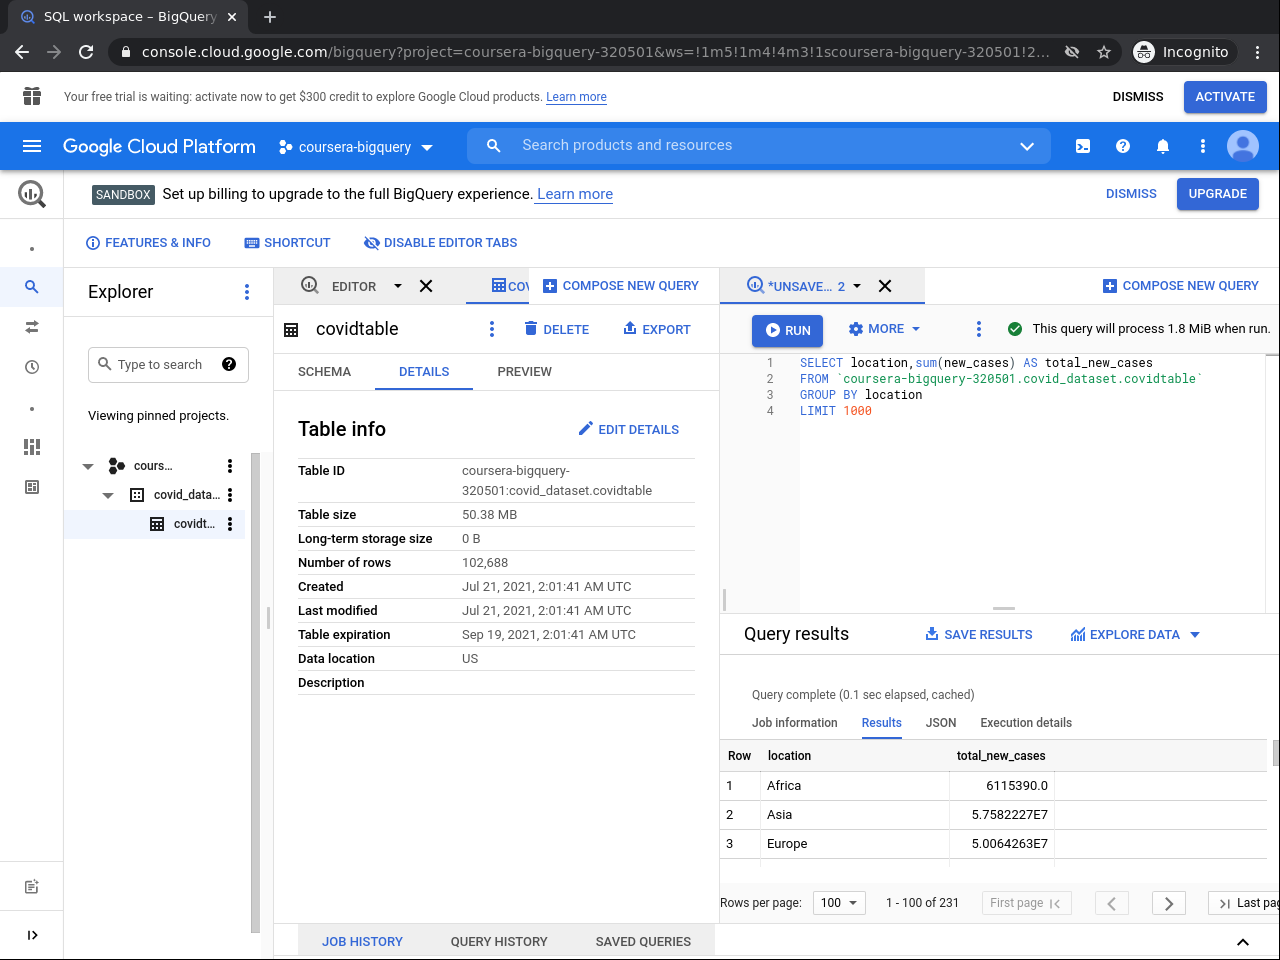Dismiss the sandbox billing banner
1280x960 pixels.
(1131, 194)
